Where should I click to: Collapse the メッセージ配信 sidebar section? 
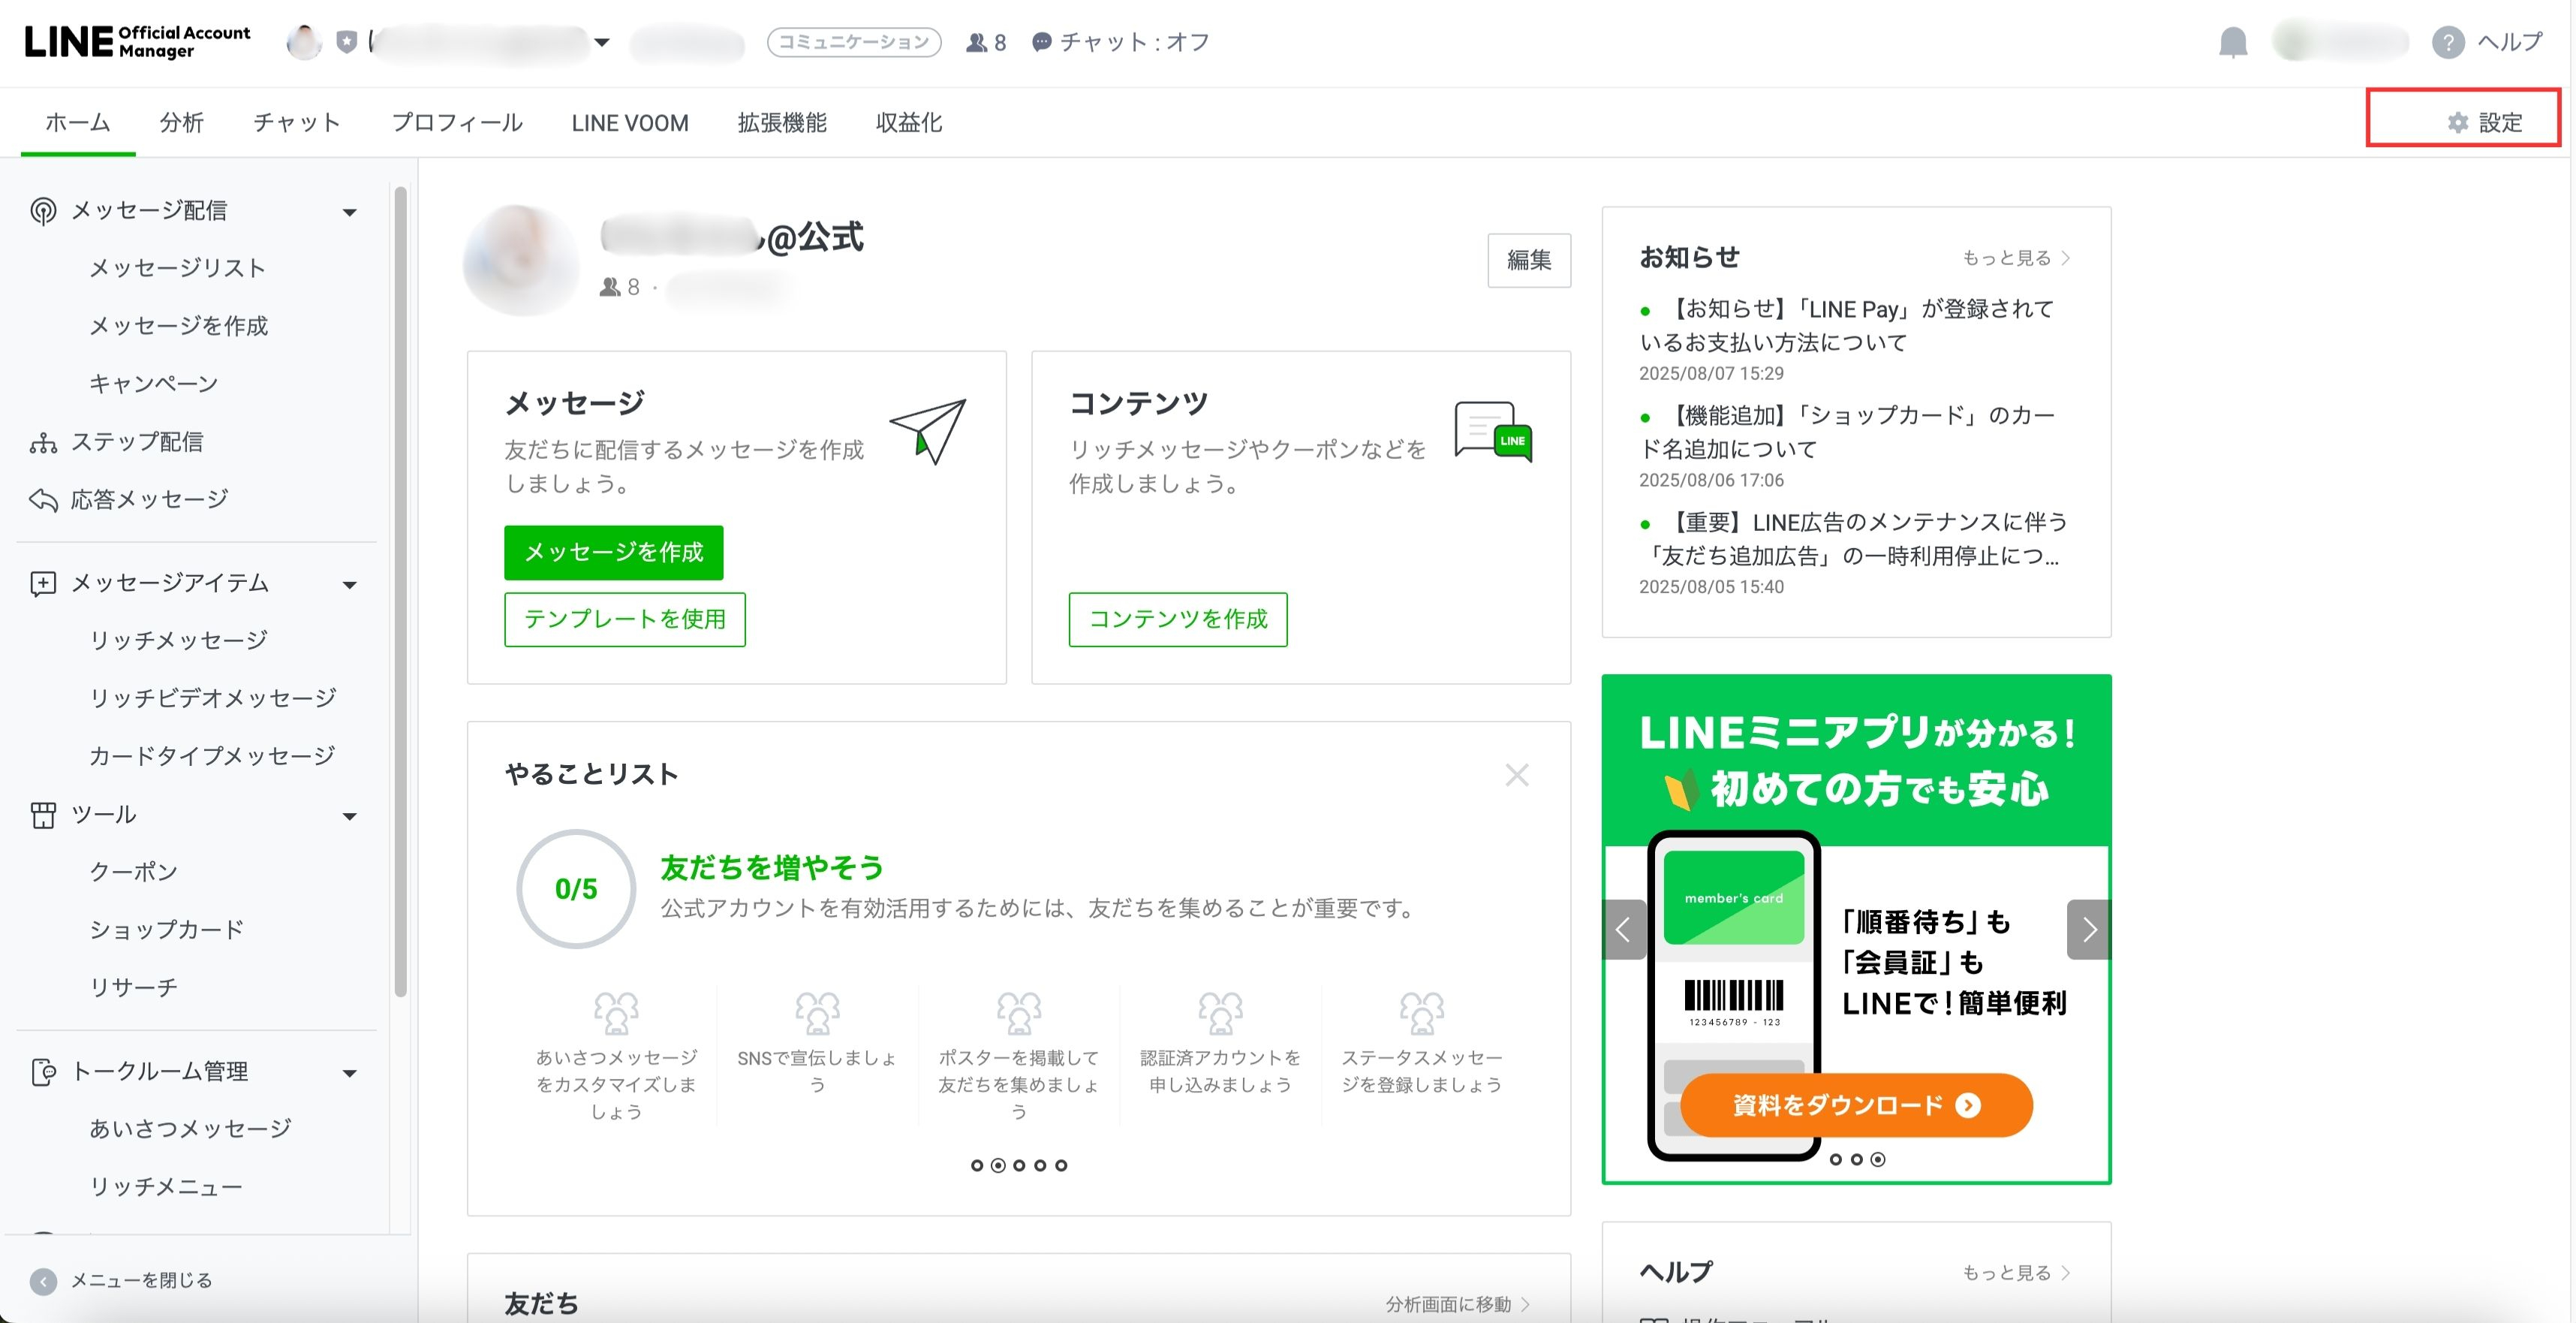coord(349,212)
